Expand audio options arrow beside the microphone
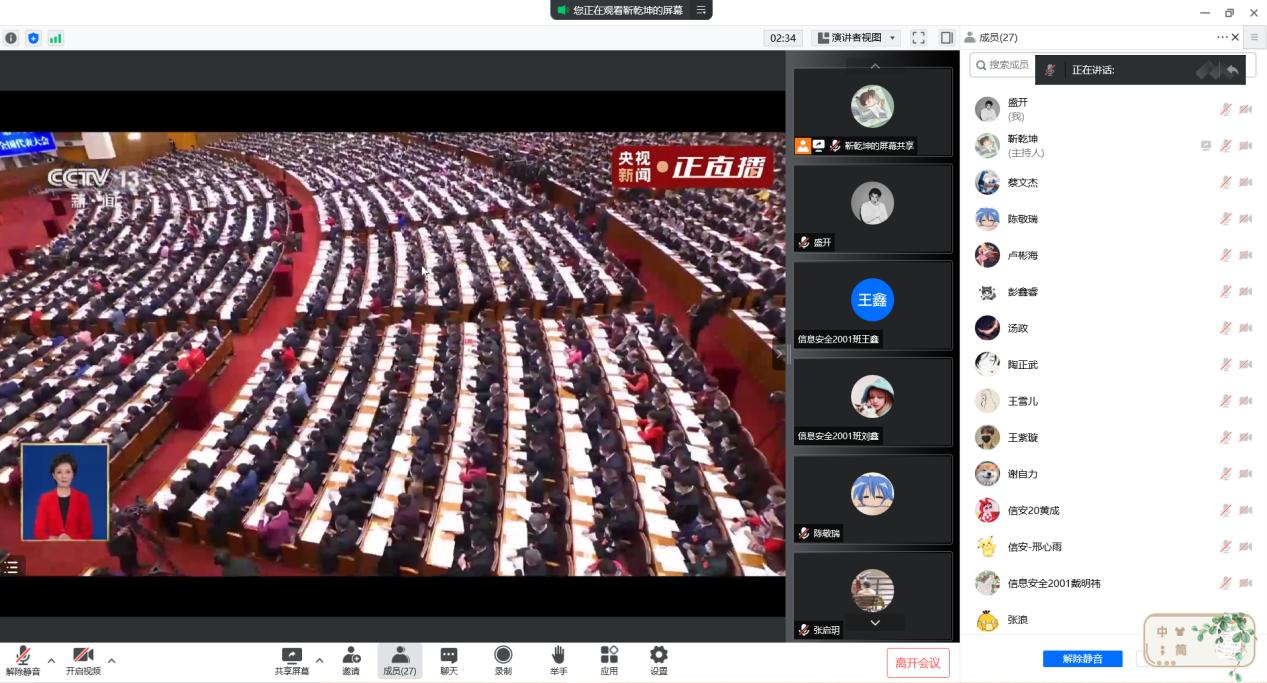 pyautogui.click(x=51, y=660)
